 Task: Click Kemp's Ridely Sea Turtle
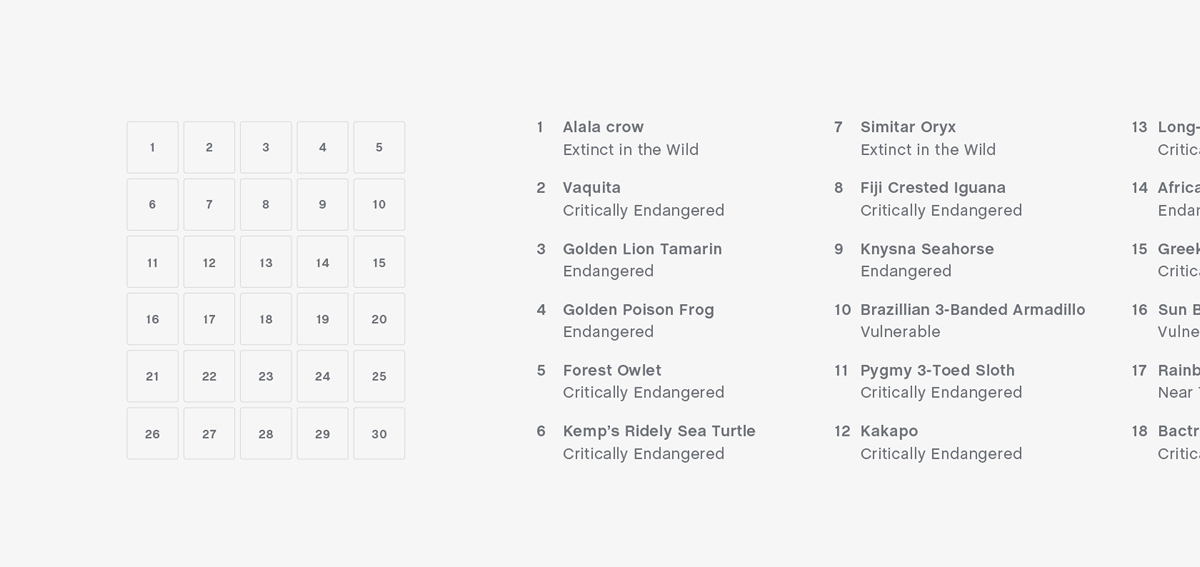coord(659,432)
